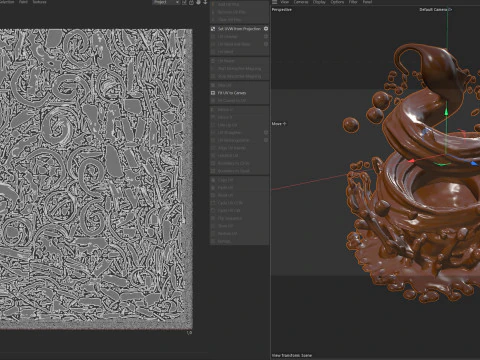This screenshot has height=360, width=480.
Task: Click the Fit Canvas to UV icon
Action: 213,100
